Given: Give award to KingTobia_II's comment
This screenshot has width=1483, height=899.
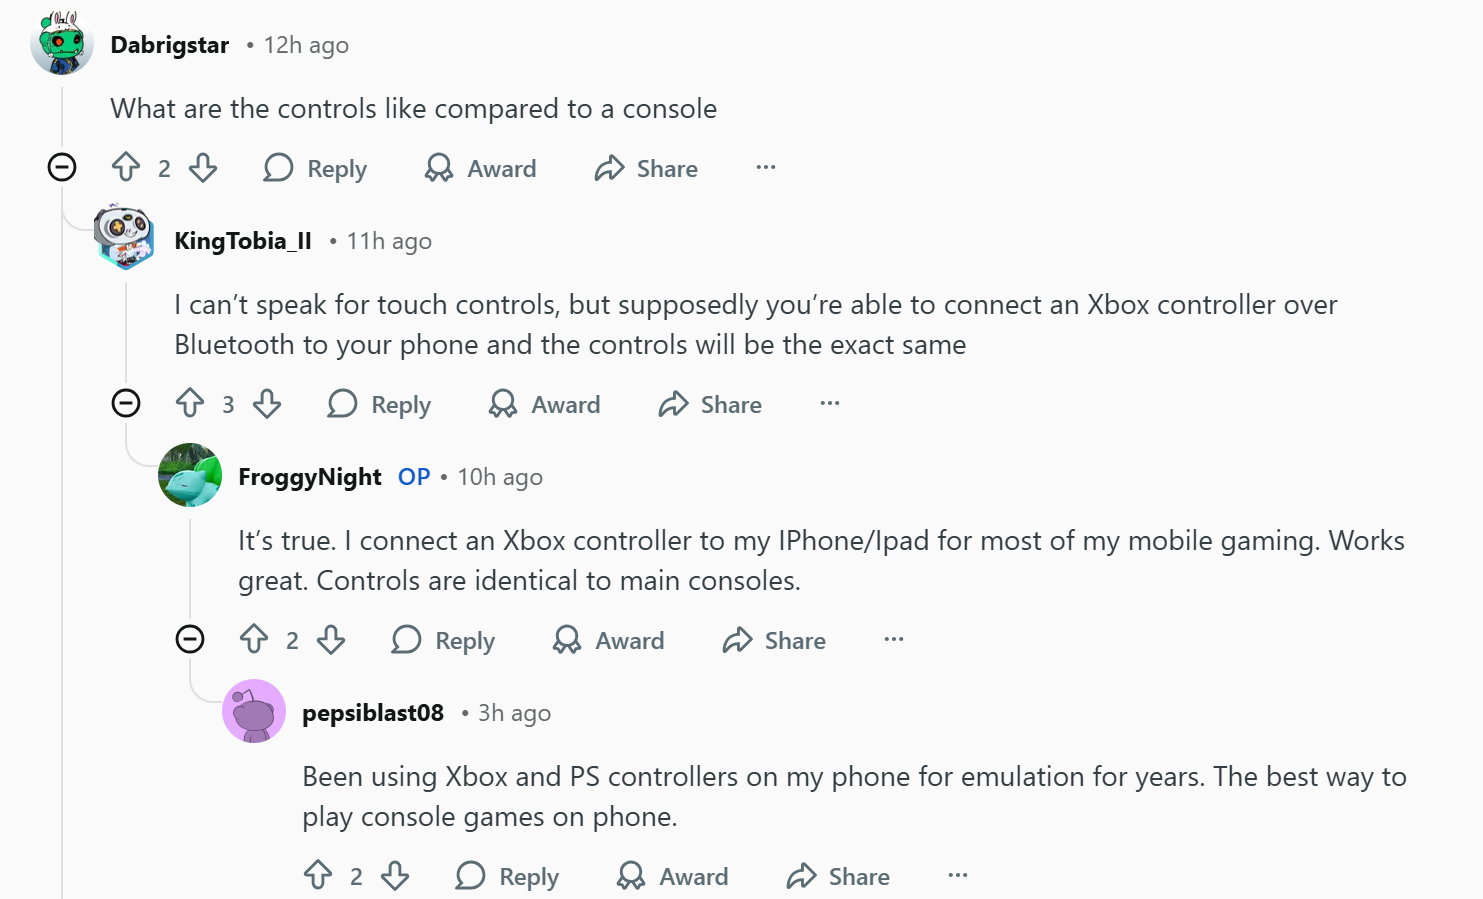Looking at the screenshot, I should 545,404.
